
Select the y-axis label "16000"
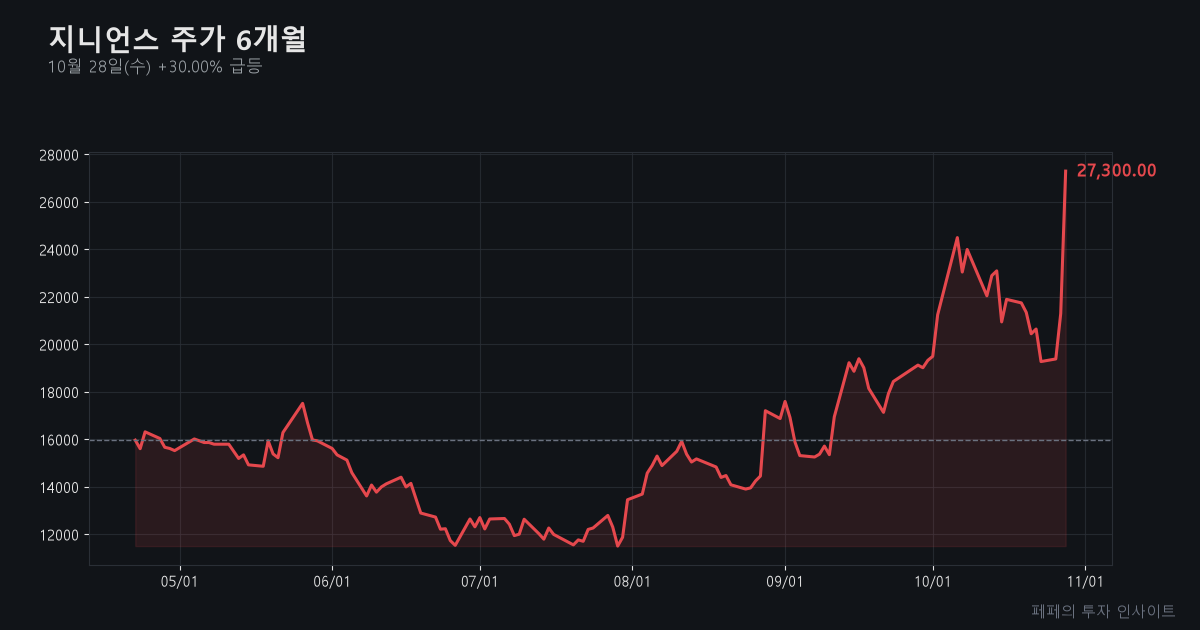point(59,440)
